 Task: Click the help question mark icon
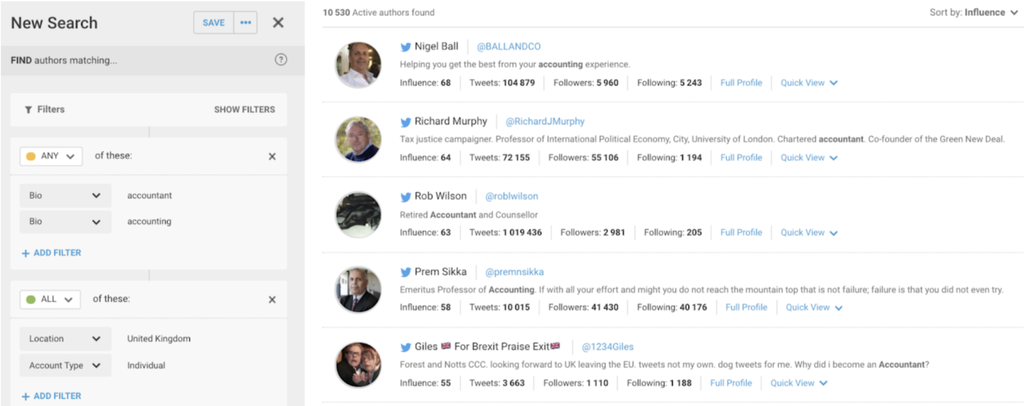point(281,60)
